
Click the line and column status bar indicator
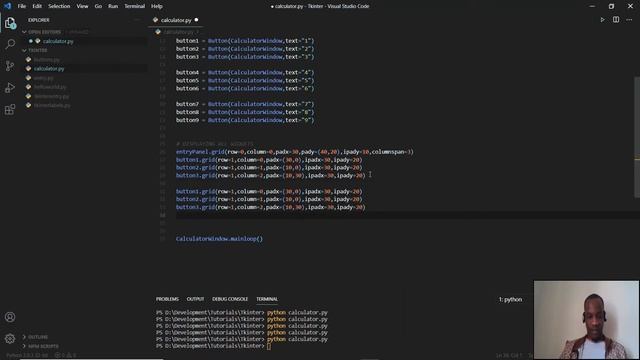pyautogui.click(x=509, y=356)
